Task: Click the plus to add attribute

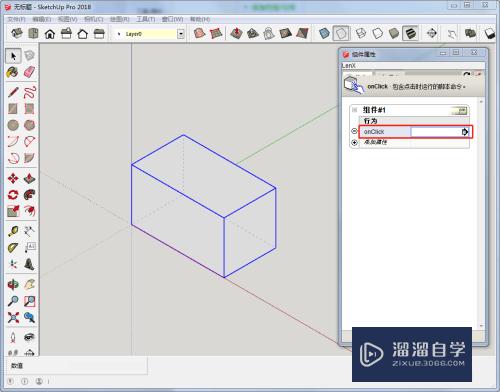Action: coord(354,142)
